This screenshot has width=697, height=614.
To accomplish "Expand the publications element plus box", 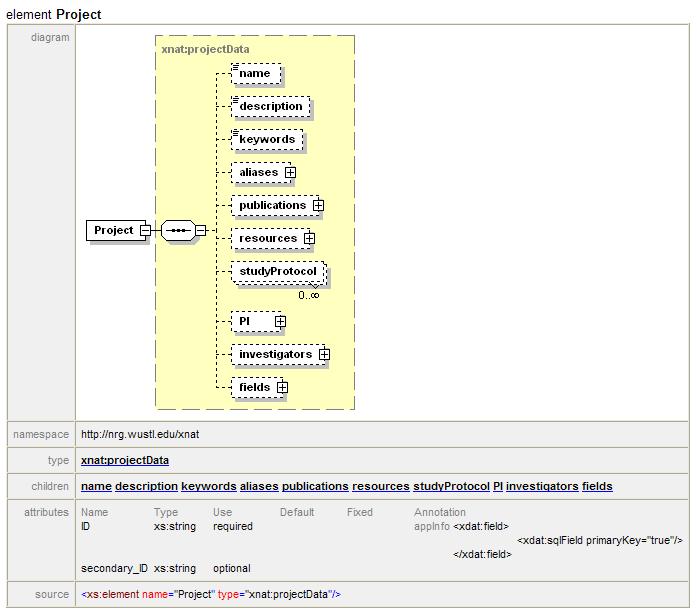I will pos(318,206).
